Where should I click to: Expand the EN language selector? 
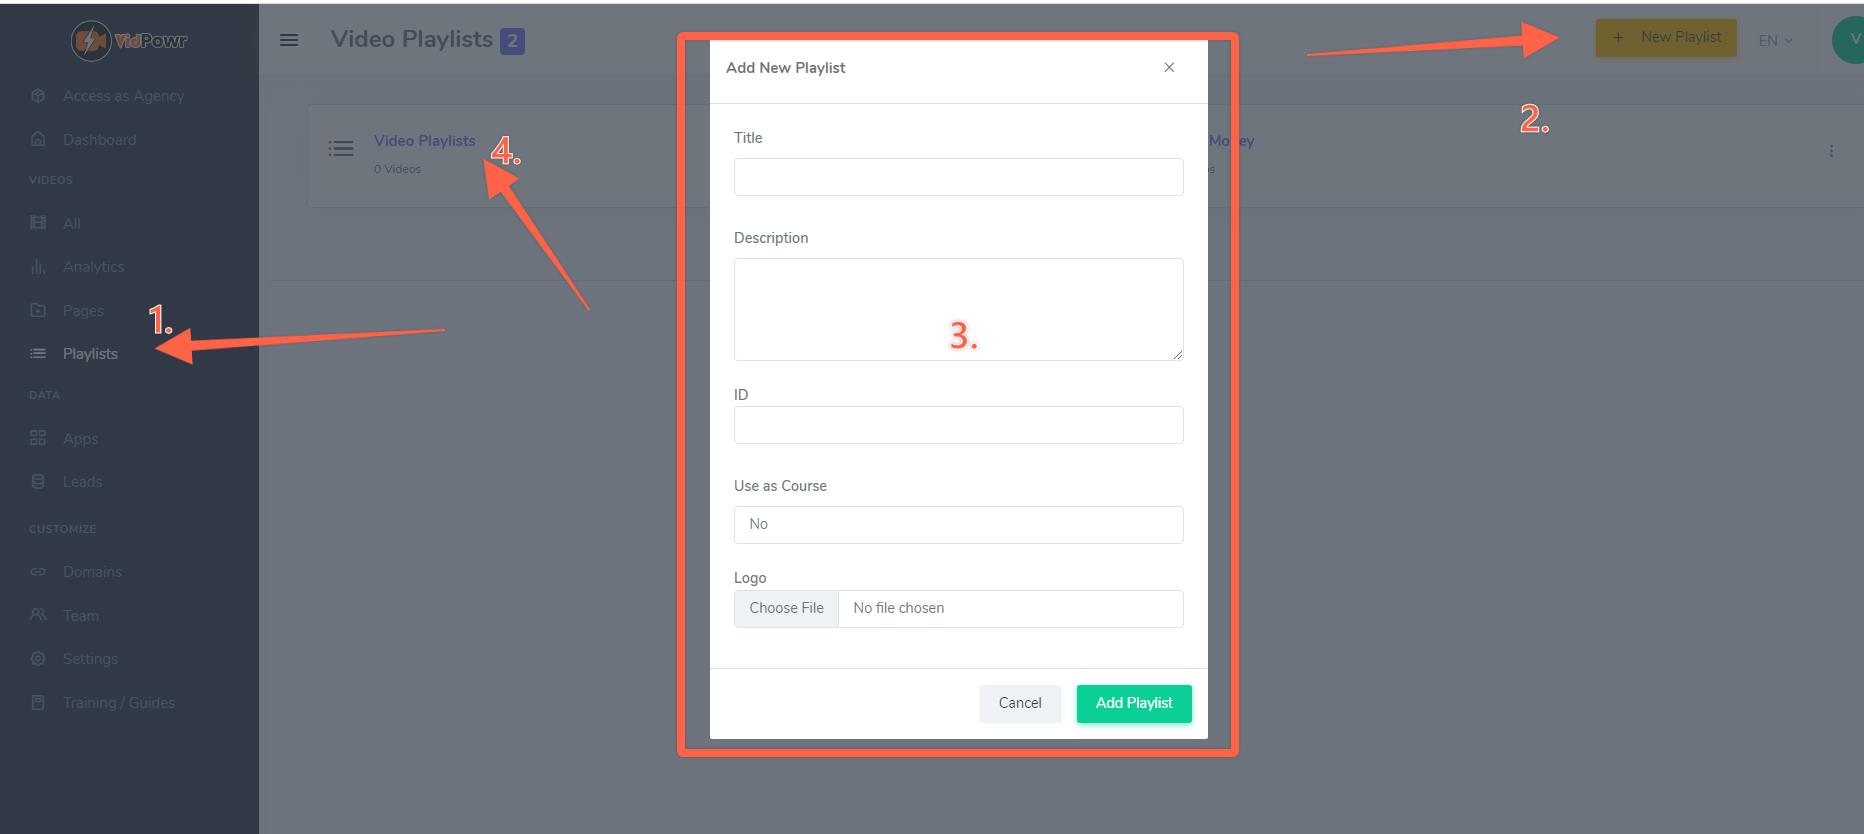[1775, 40]
